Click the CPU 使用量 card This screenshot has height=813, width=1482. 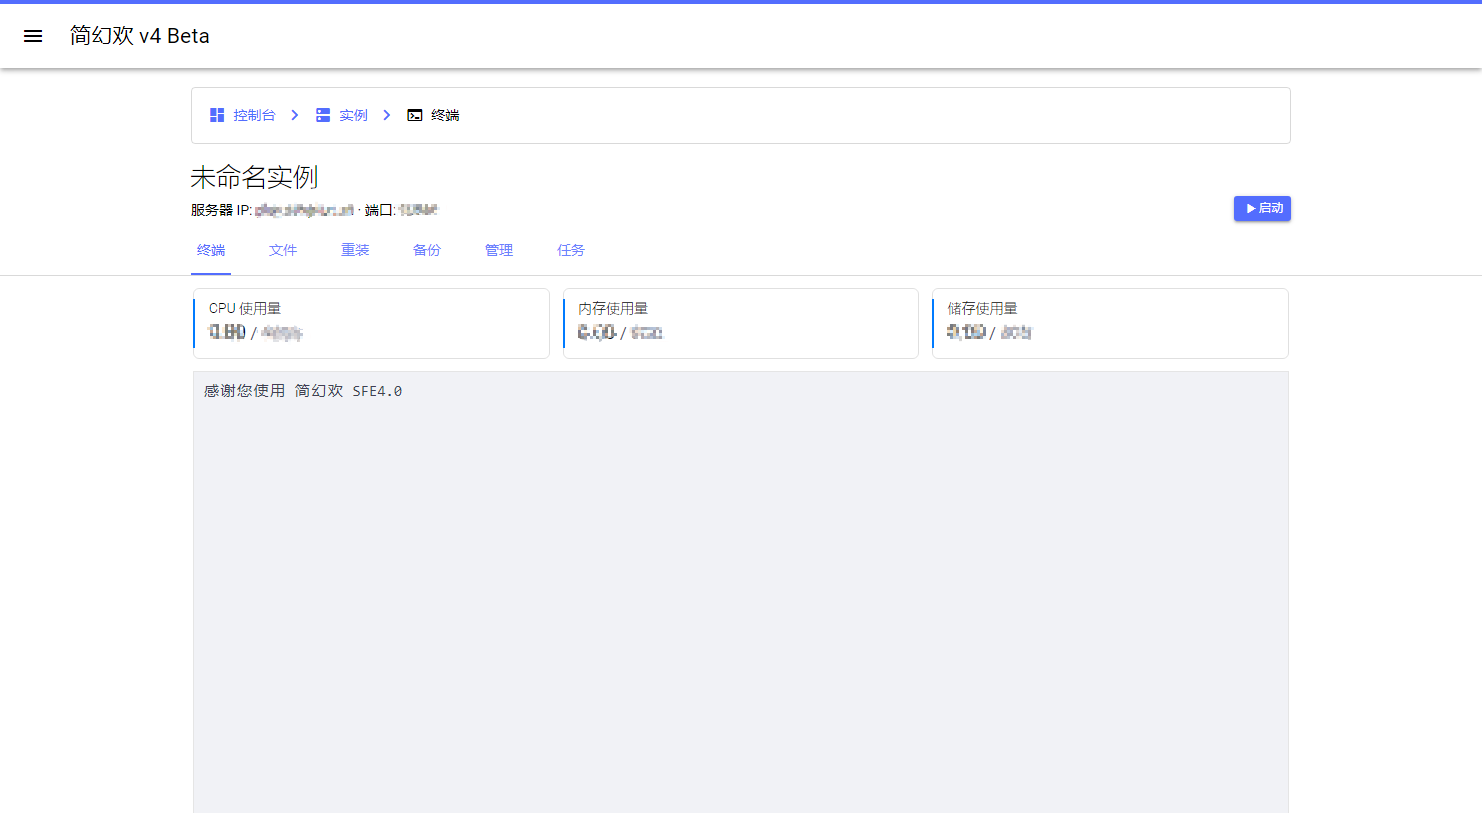pos(371,323)
